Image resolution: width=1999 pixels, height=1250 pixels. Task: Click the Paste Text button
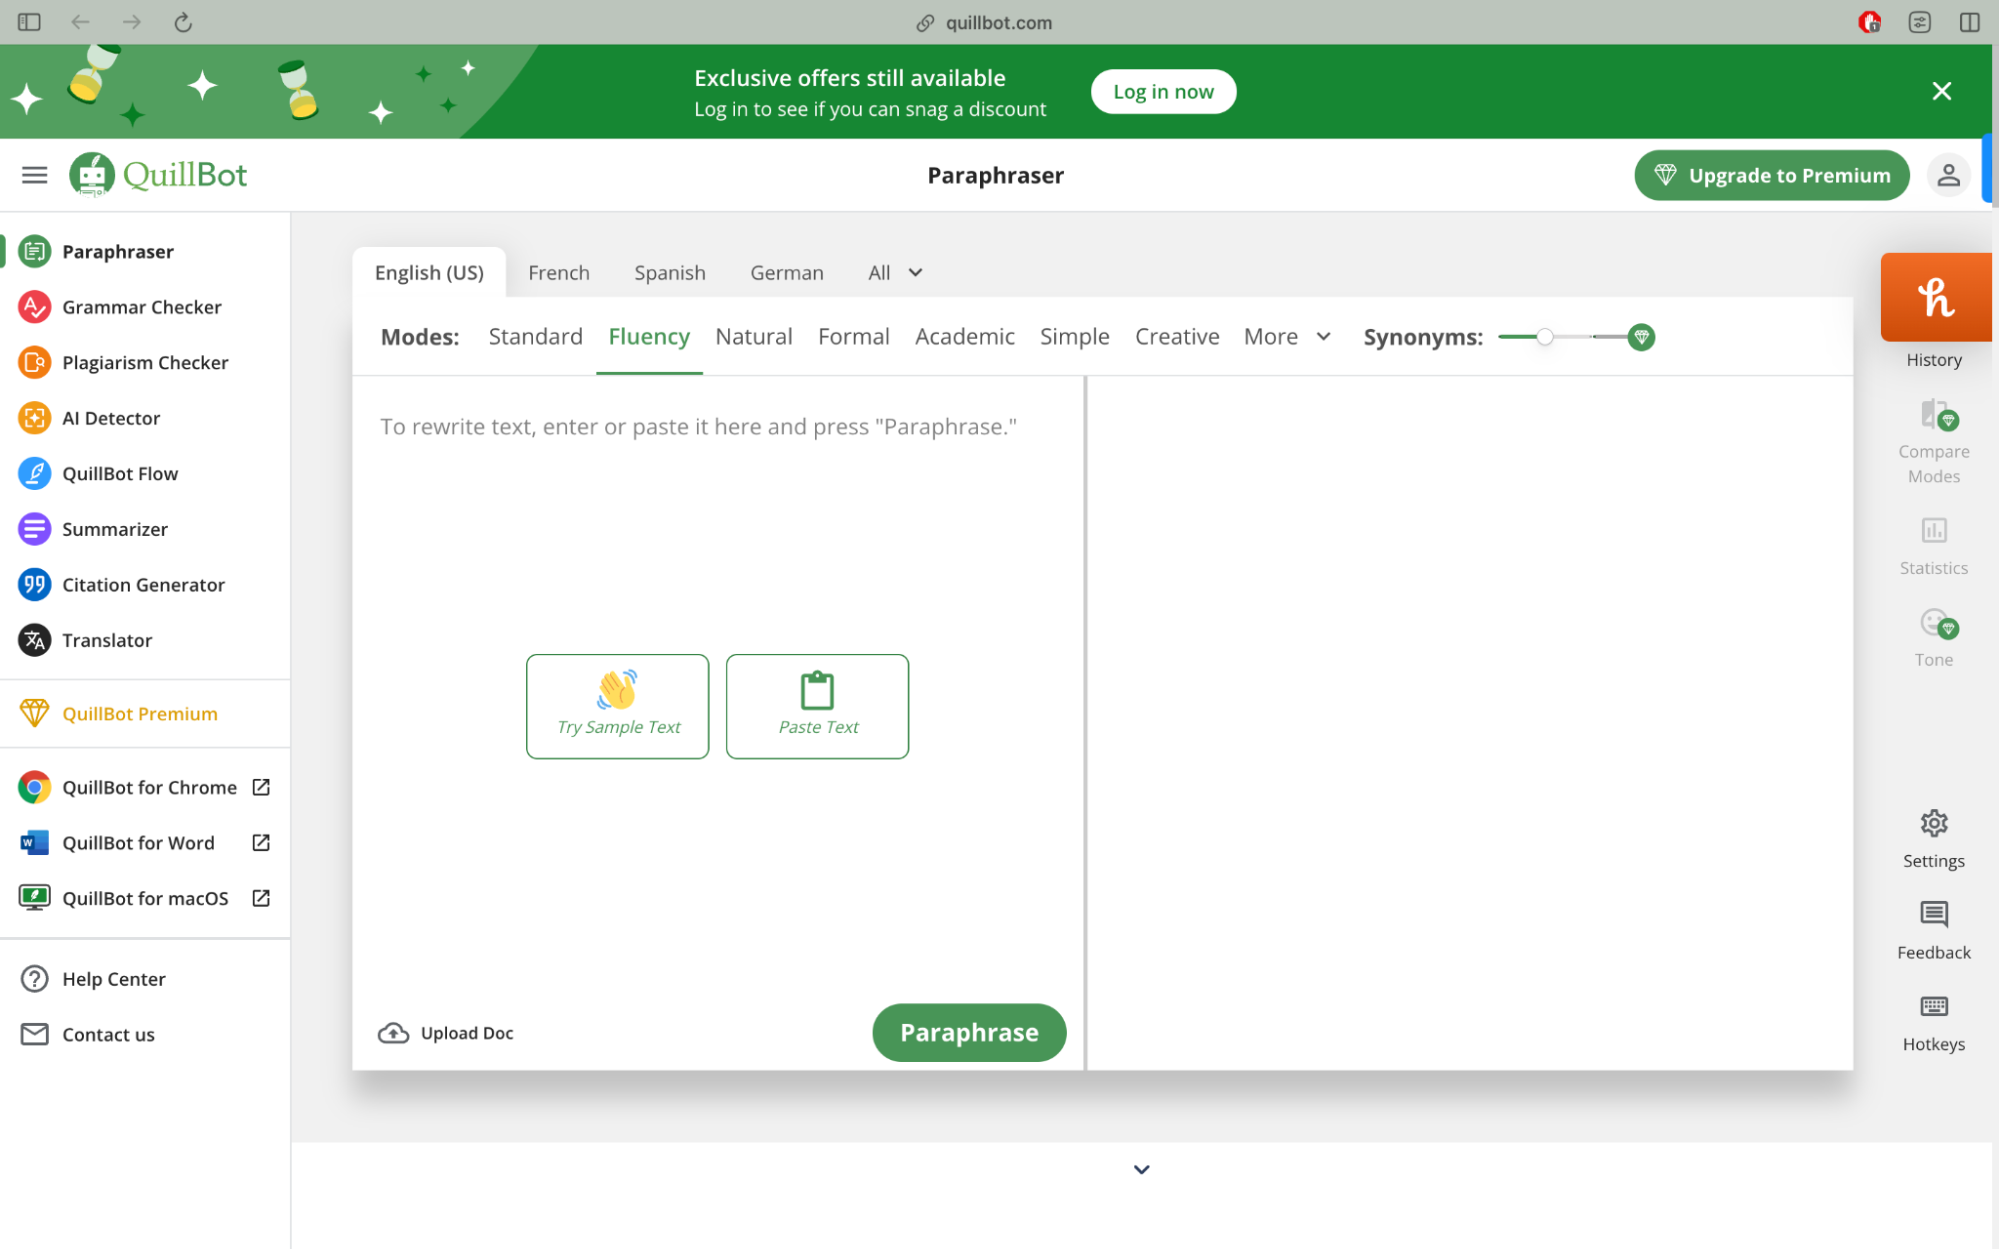tap(817, 706)
